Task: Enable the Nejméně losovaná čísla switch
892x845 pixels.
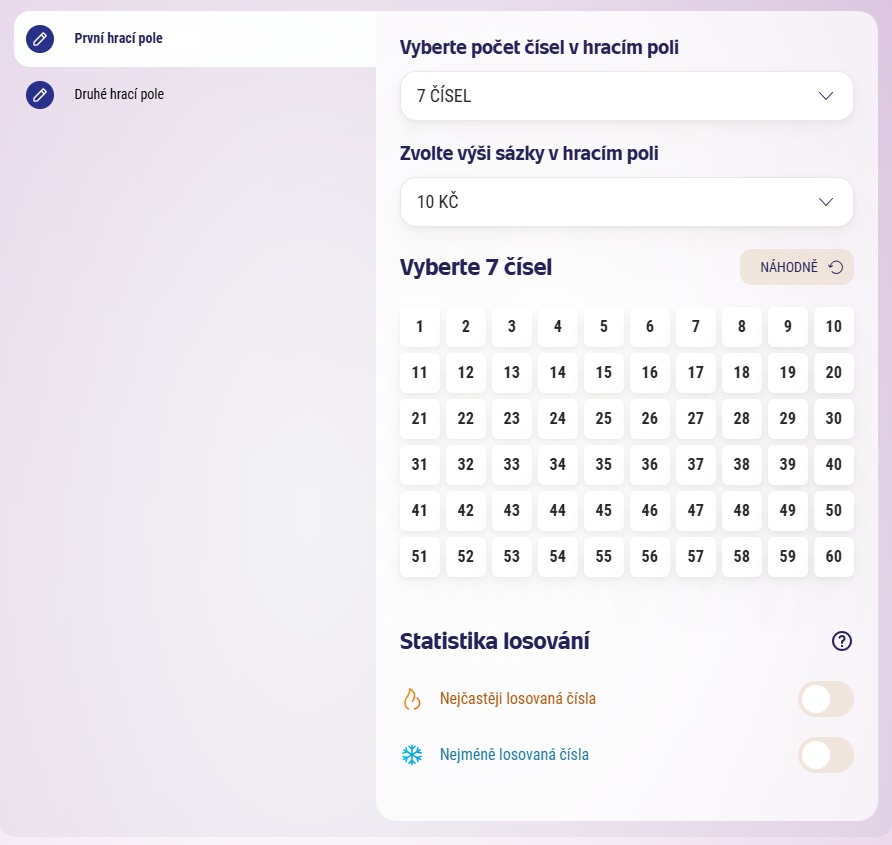Action: [x=825, y=755]
